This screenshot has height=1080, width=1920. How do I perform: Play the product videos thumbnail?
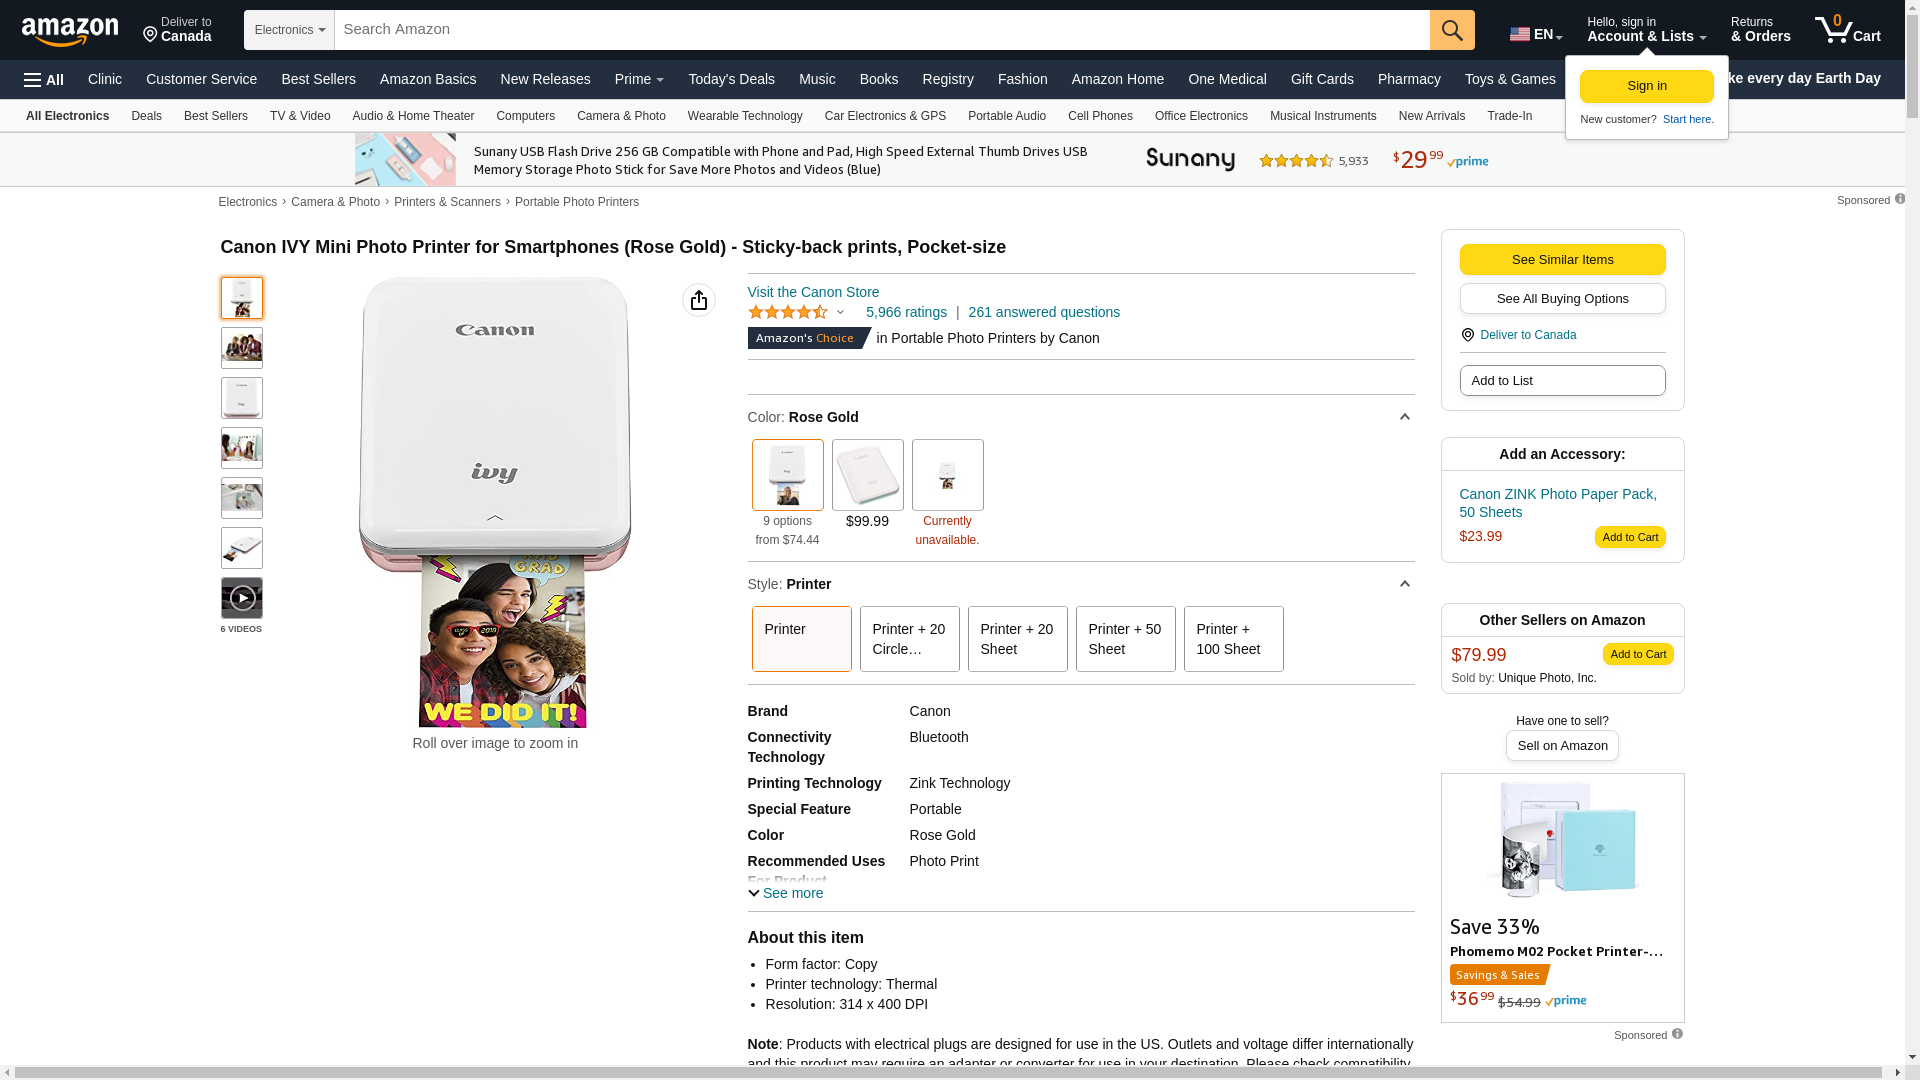click(x=242, y=598)
